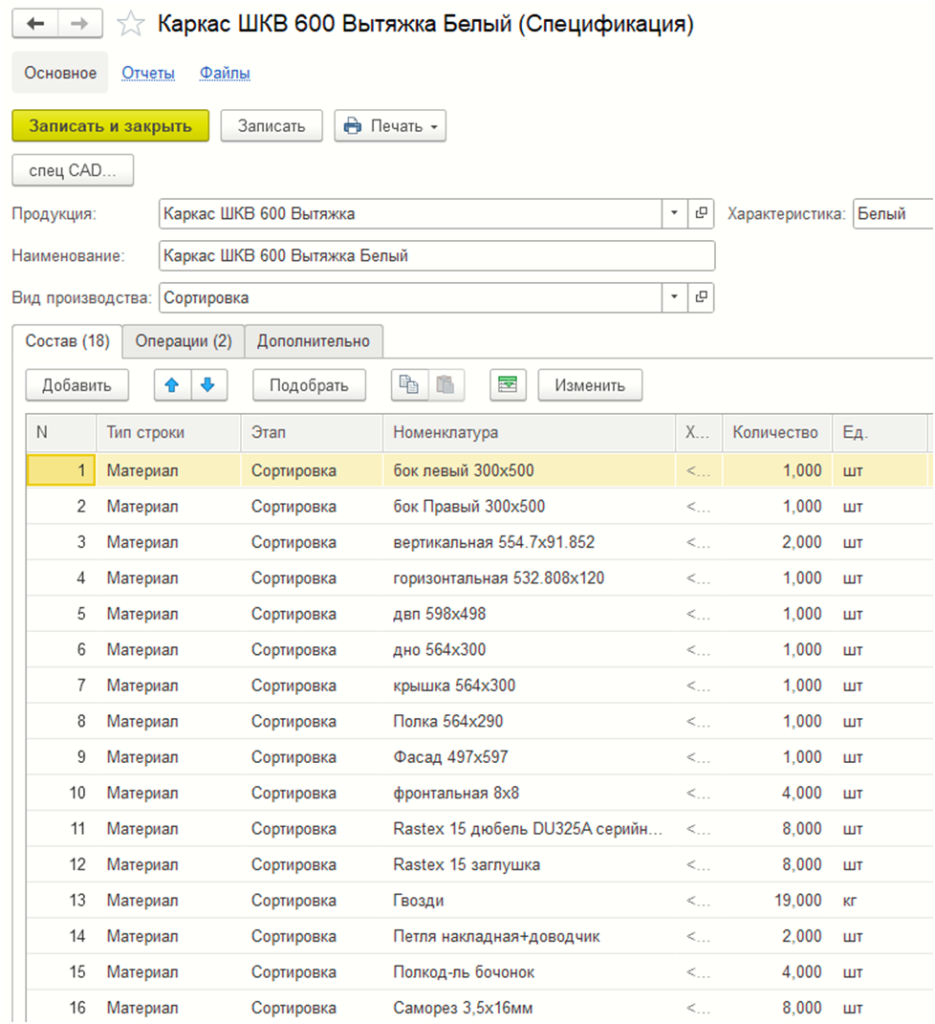This screenshot has height=1024, width=935.
Task: Select row бок левый 300x500
Action: click(x=479, y=470)
